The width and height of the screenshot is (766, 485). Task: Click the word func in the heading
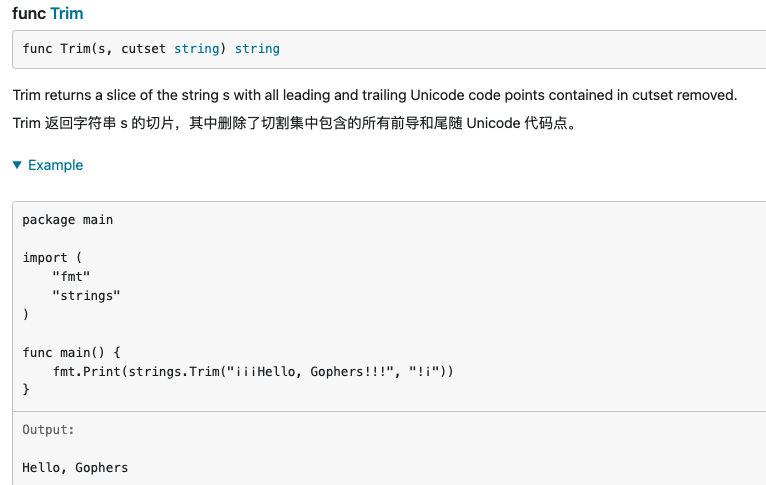[28, 14]
